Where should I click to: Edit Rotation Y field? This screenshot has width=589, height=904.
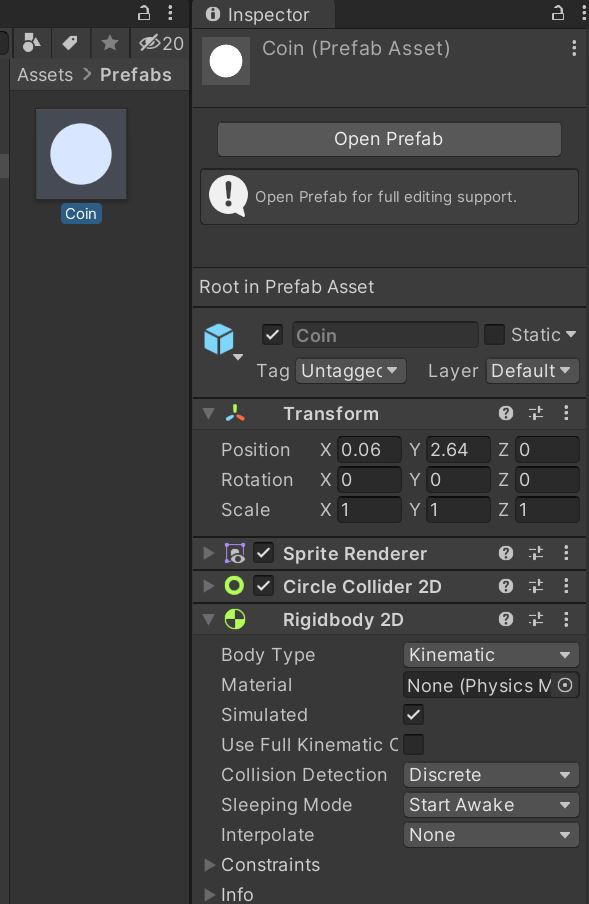coord(458,480)
